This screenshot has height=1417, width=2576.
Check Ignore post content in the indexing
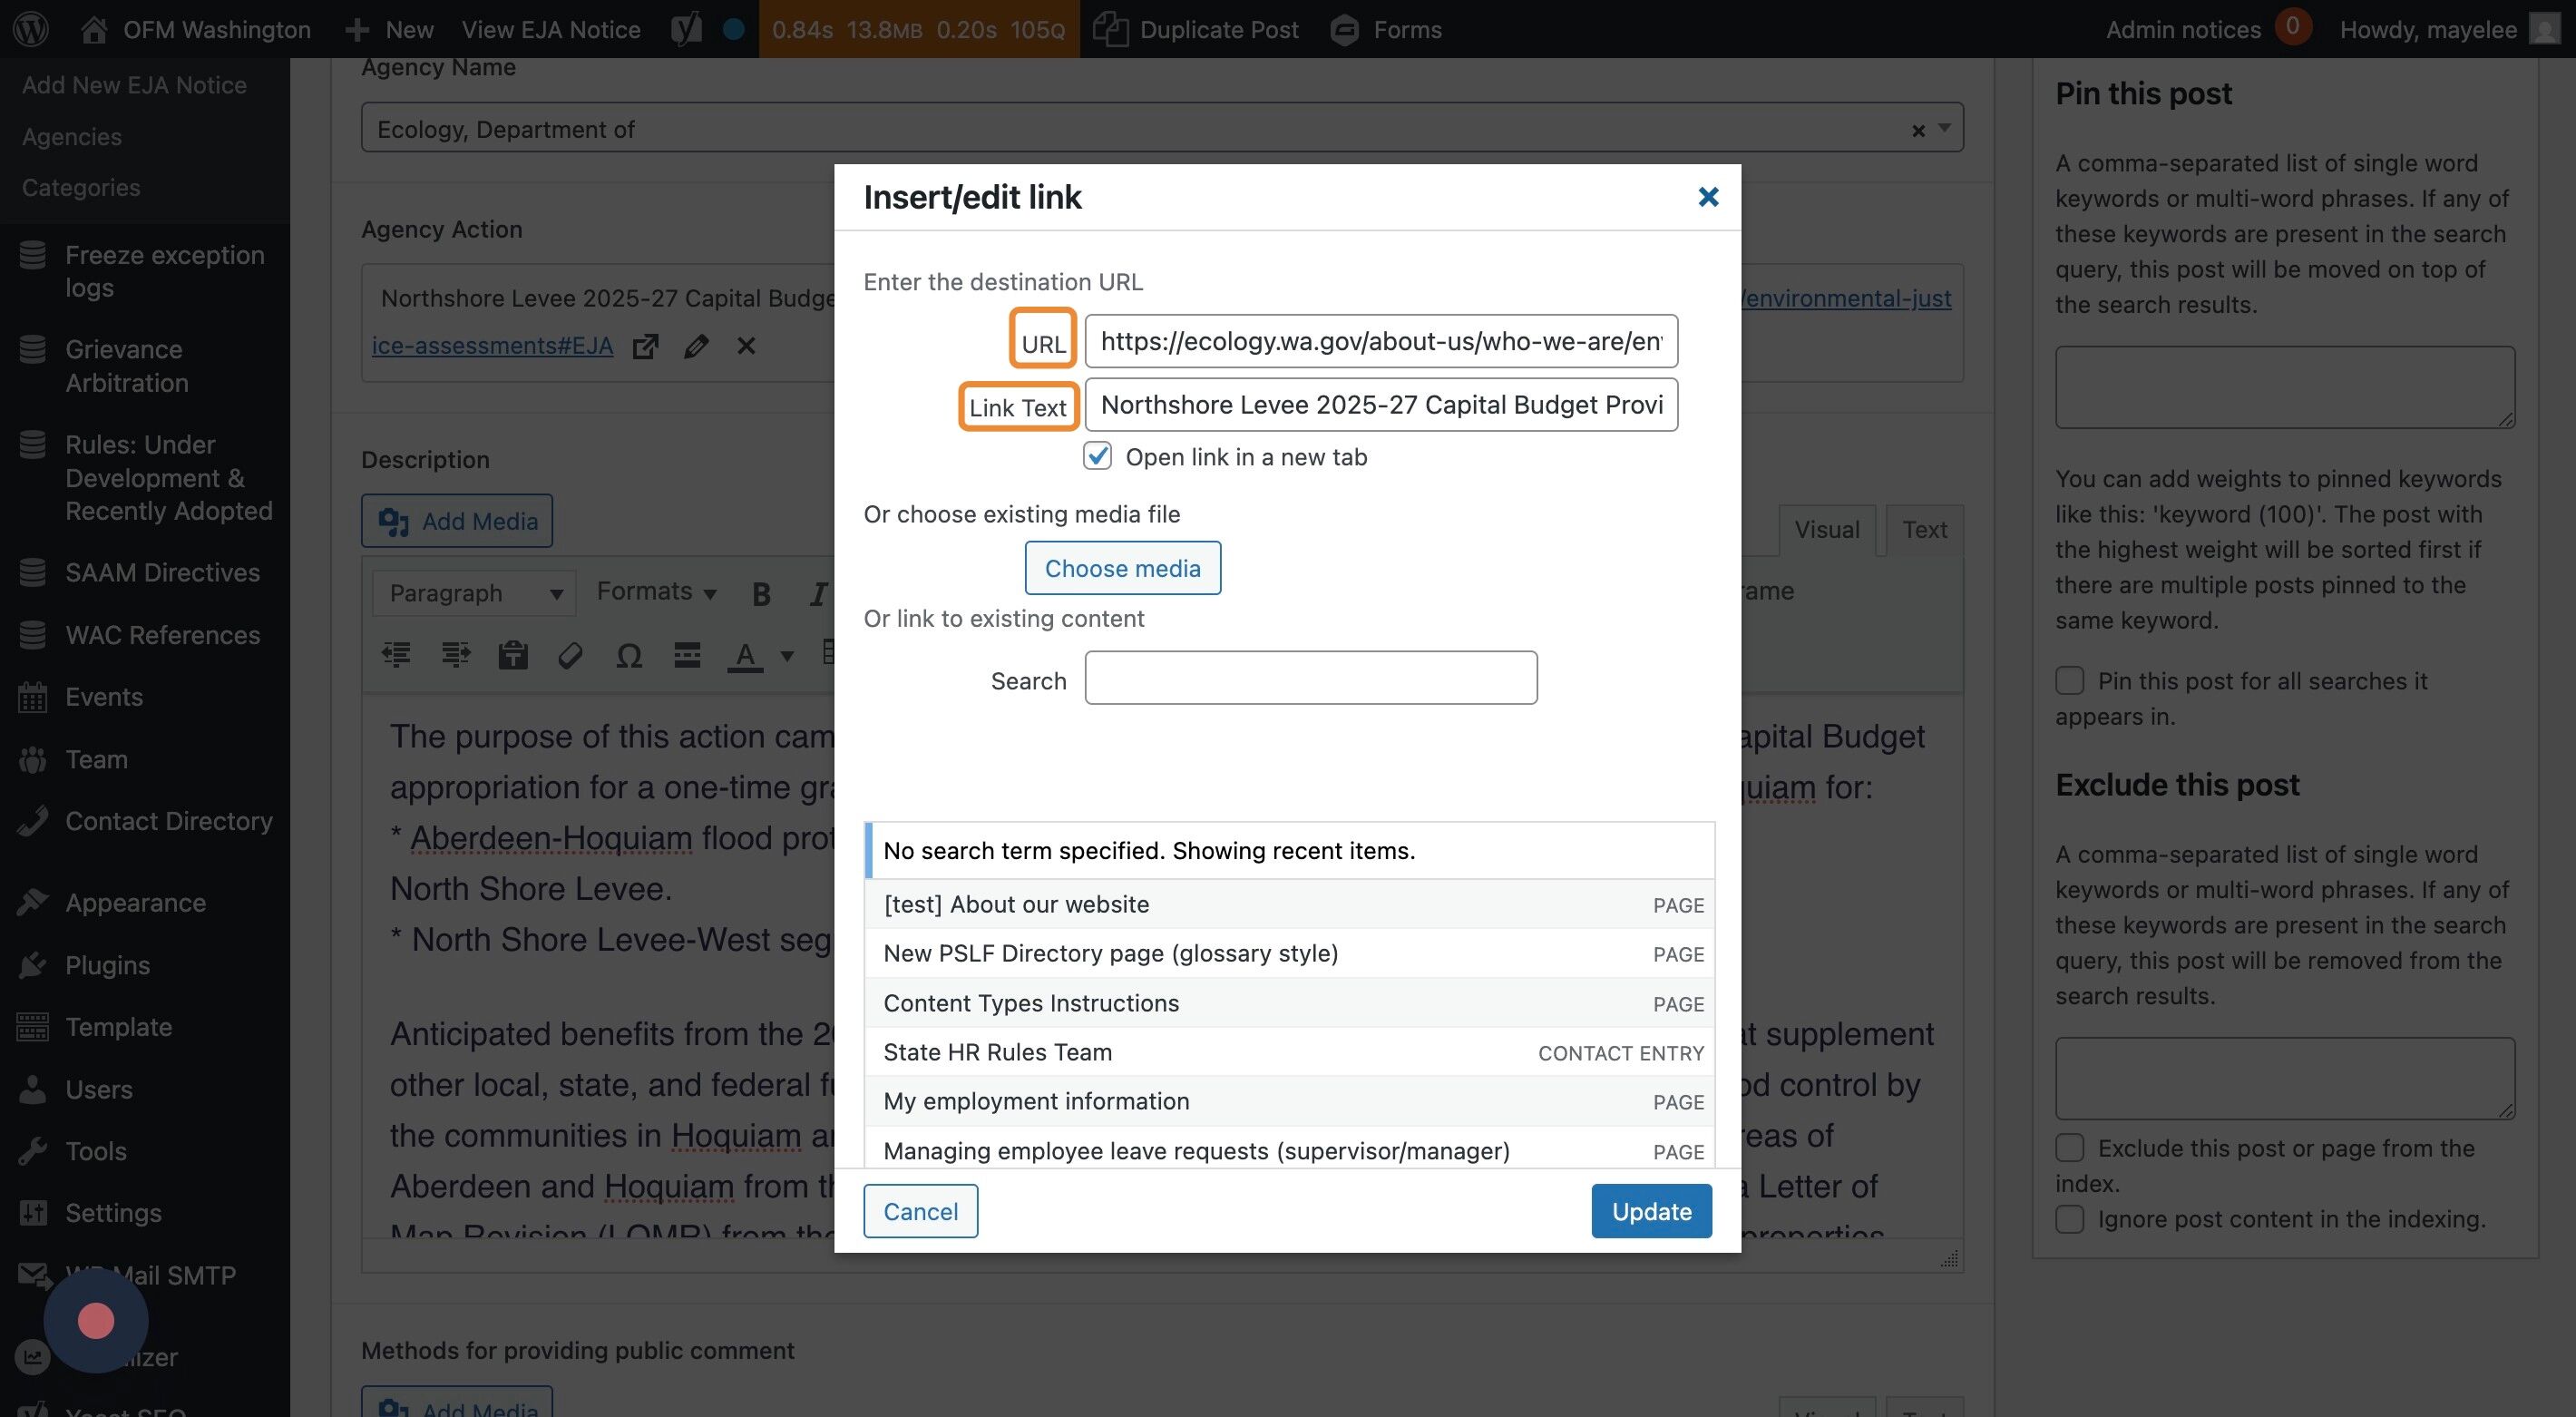pos(2069,1219)
